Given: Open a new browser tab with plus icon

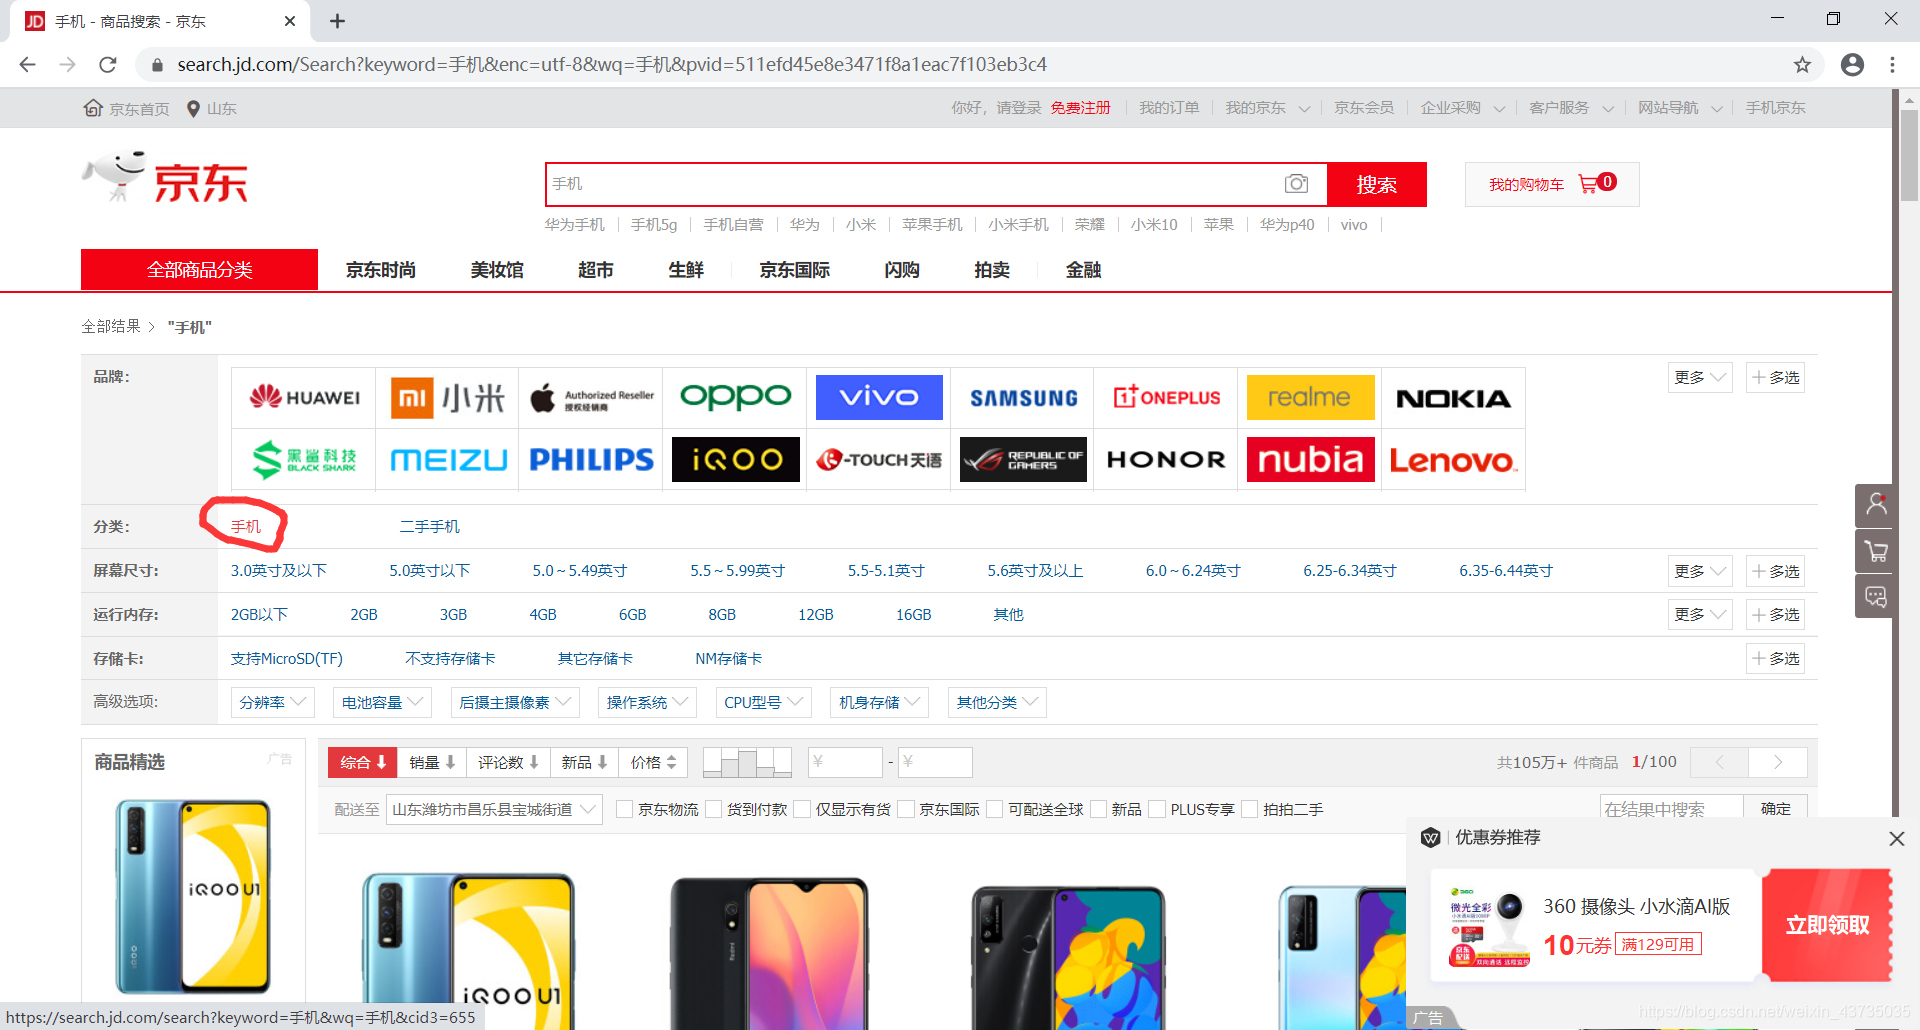Looking at the screenshot, I should [x=337, y=21].
